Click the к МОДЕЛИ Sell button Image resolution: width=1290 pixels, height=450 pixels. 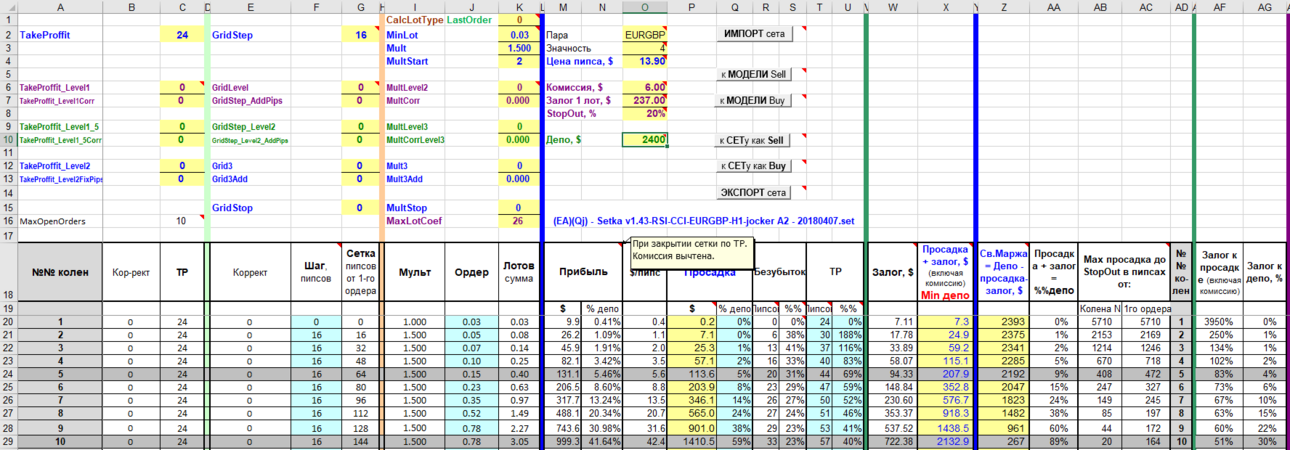coord(755,75)
